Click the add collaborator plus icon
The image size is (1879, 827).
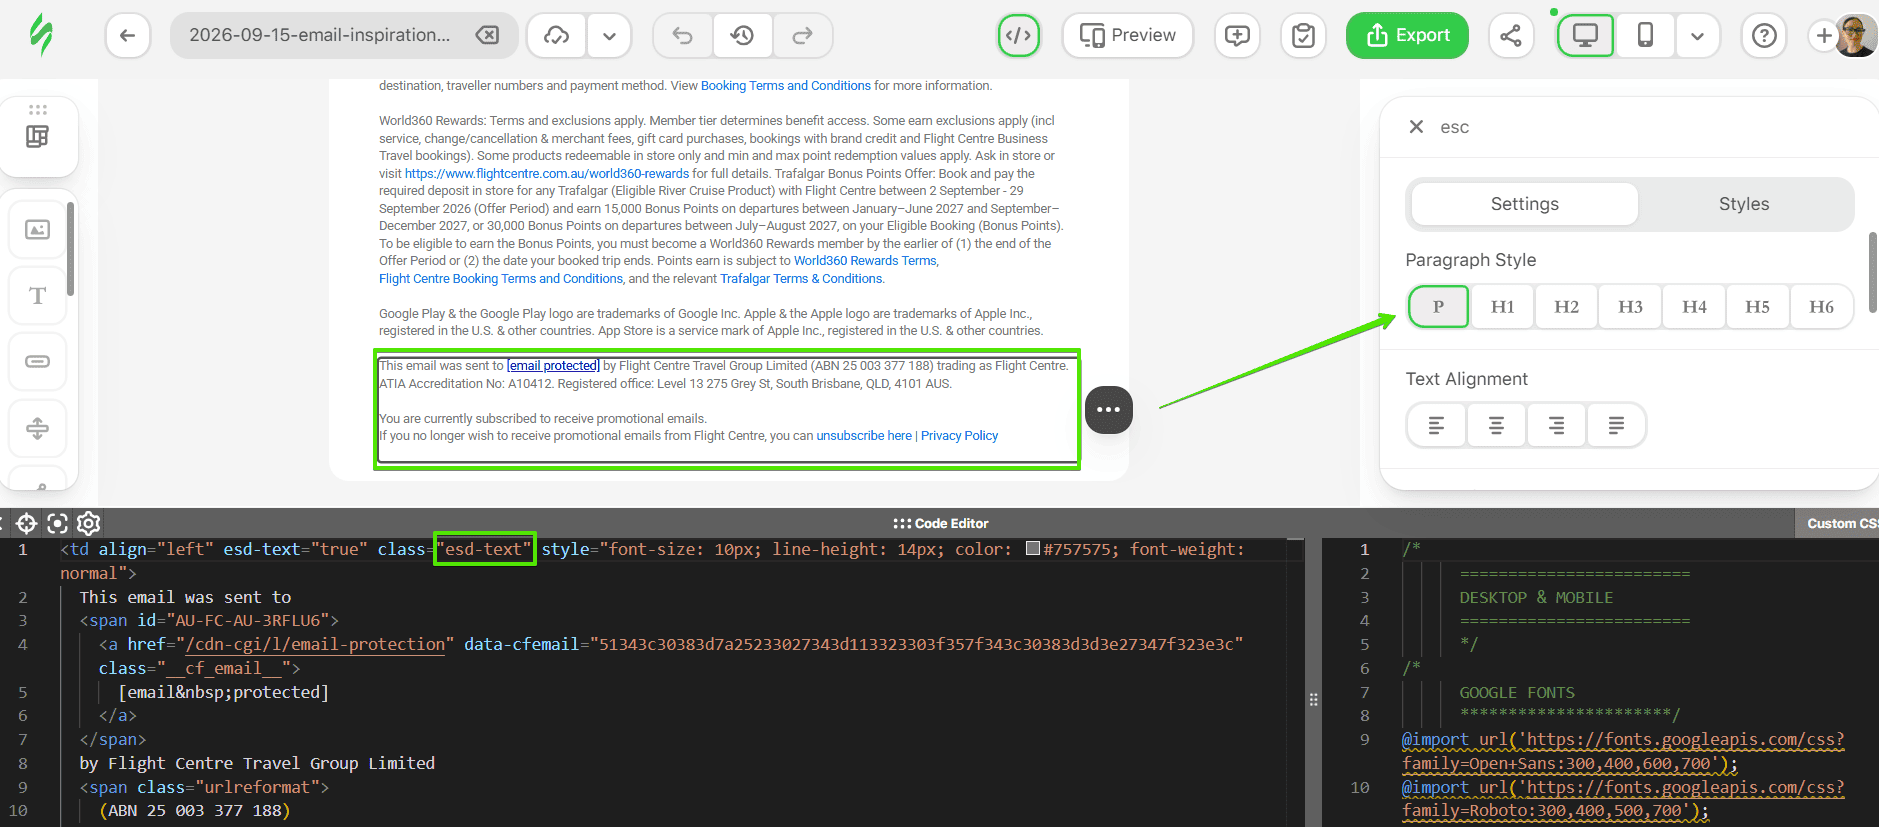click(x=1823, y=36)
